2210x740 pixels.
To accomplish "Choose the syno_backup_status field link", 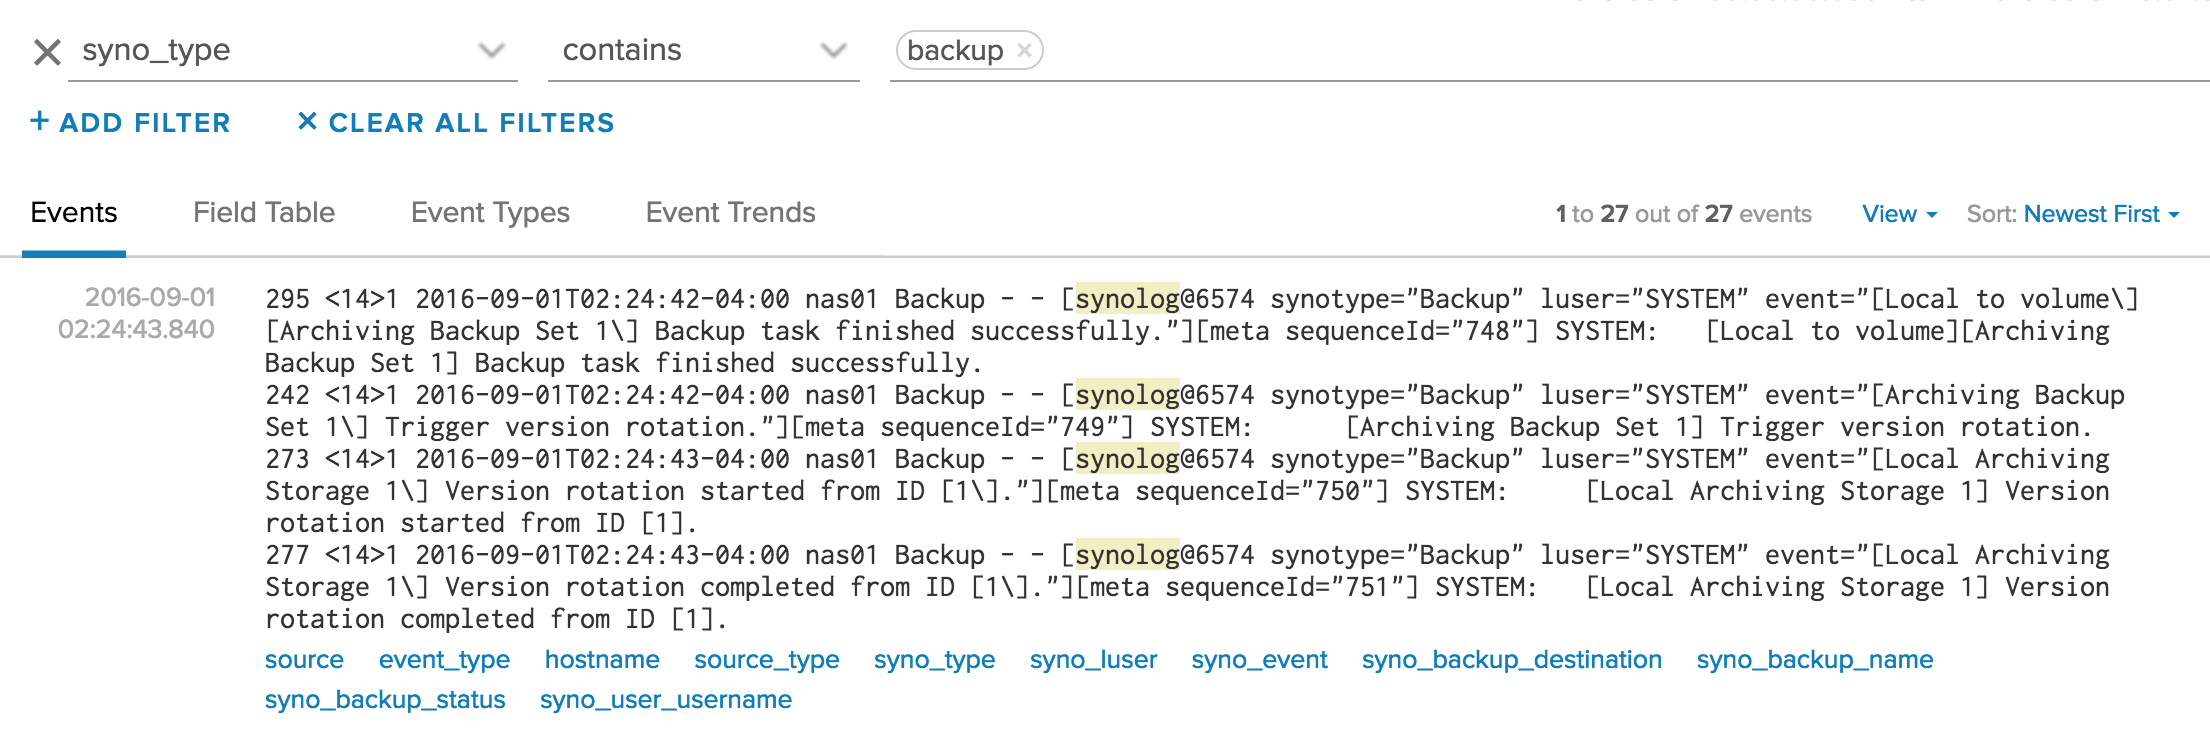I will 385,700.
